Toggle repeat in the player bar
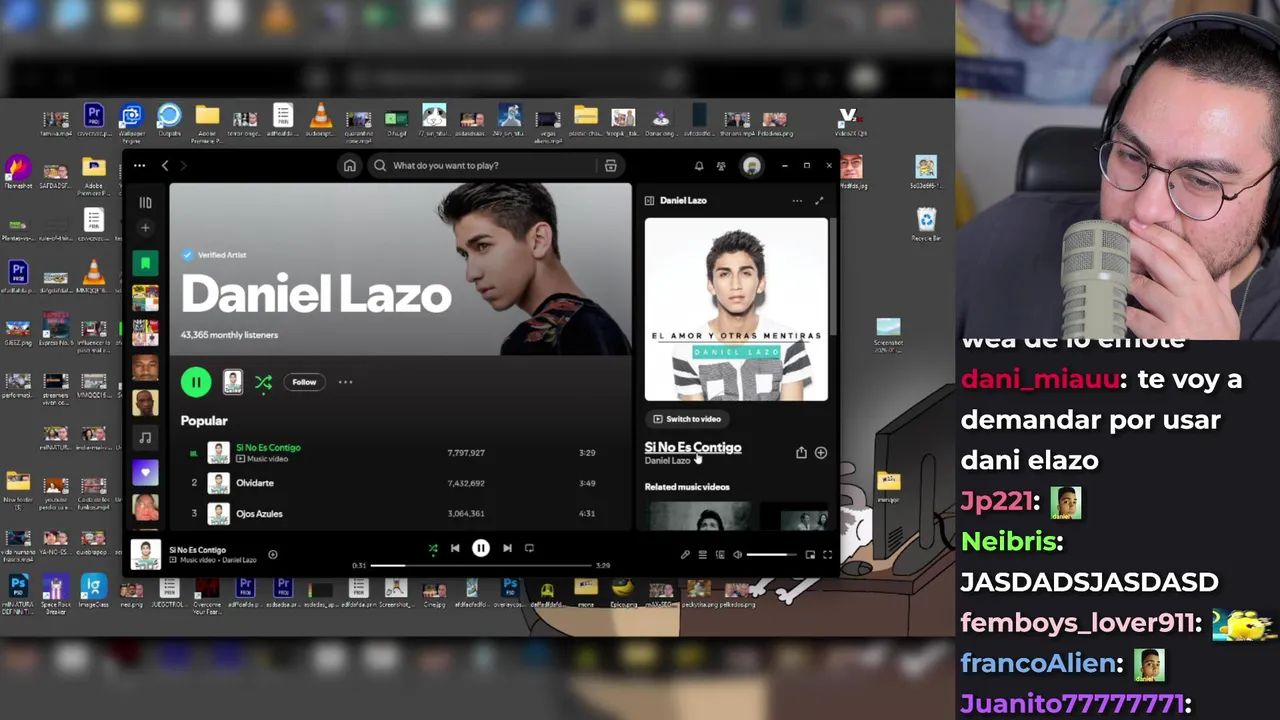The width and height of the screenshot is (1280, 720). pyautogui.click(x=530, y=548)
